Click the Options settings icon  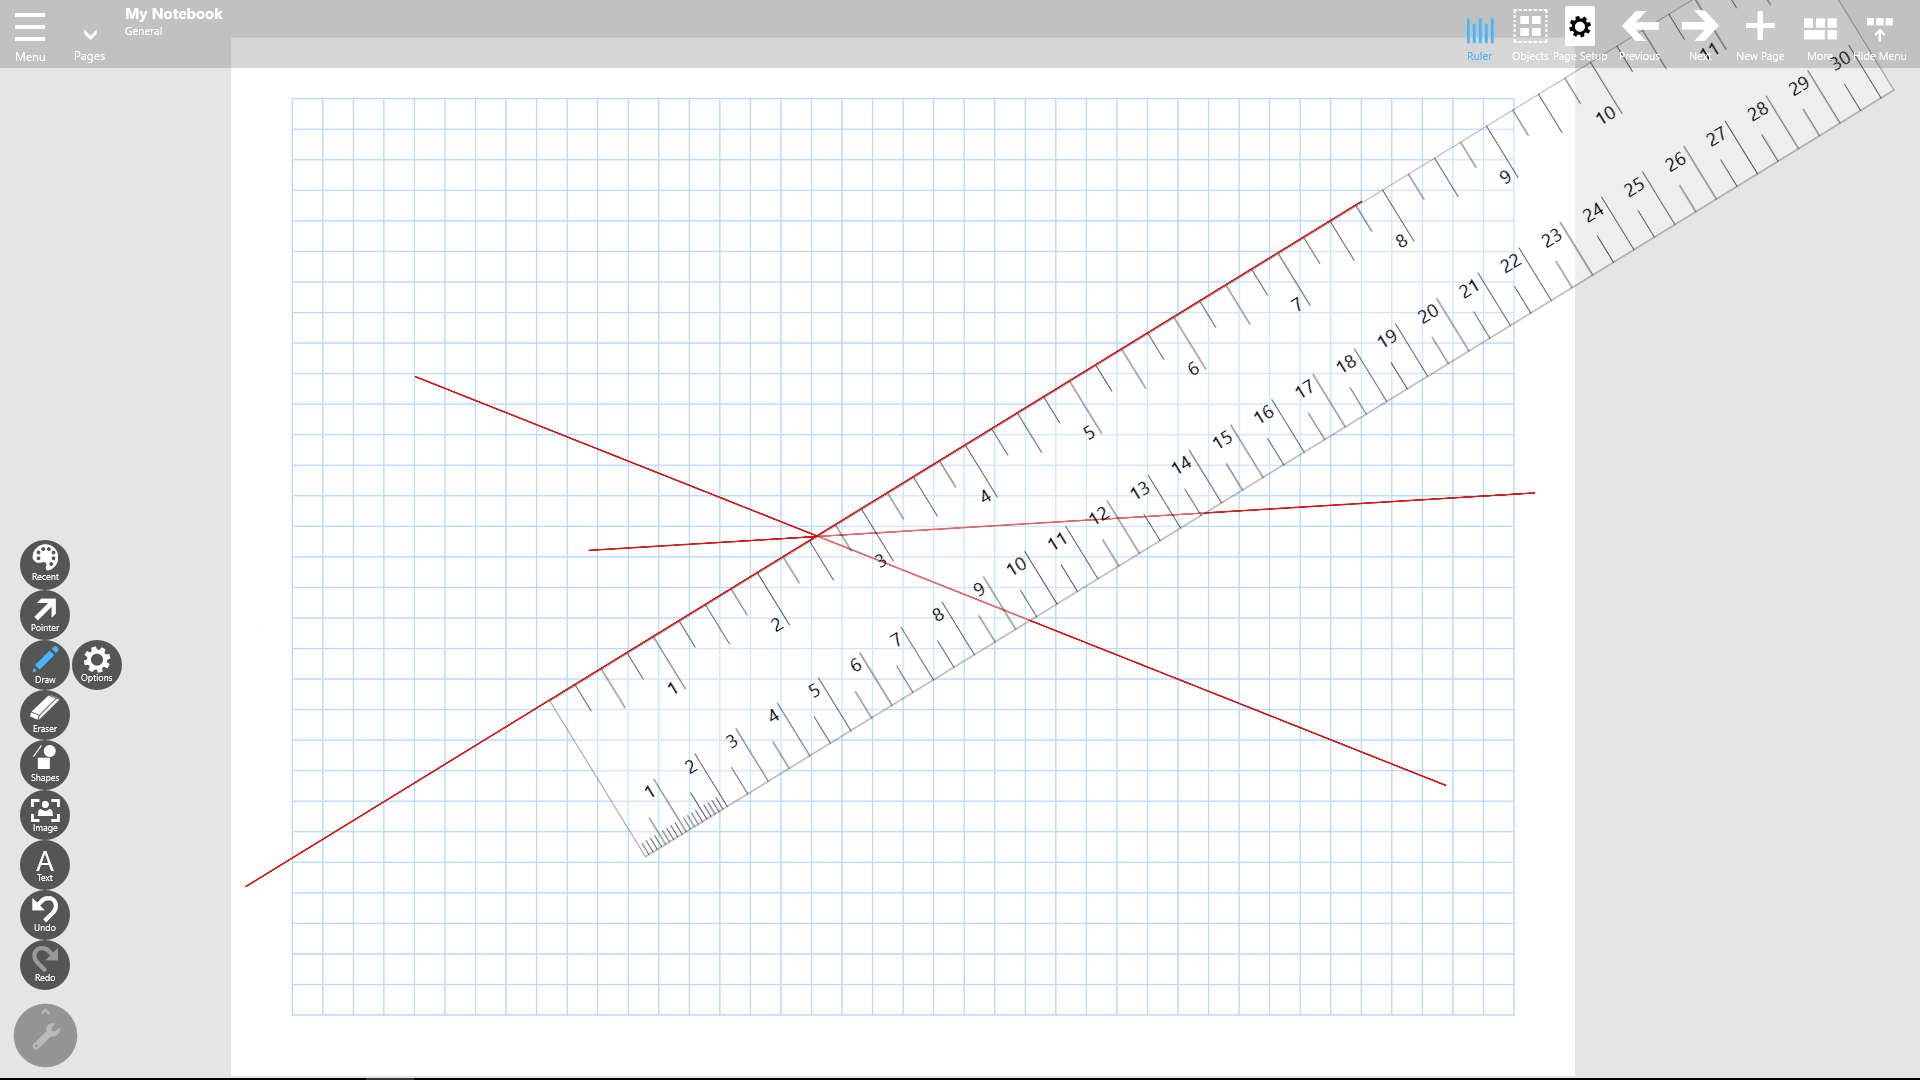coord(96,662)
